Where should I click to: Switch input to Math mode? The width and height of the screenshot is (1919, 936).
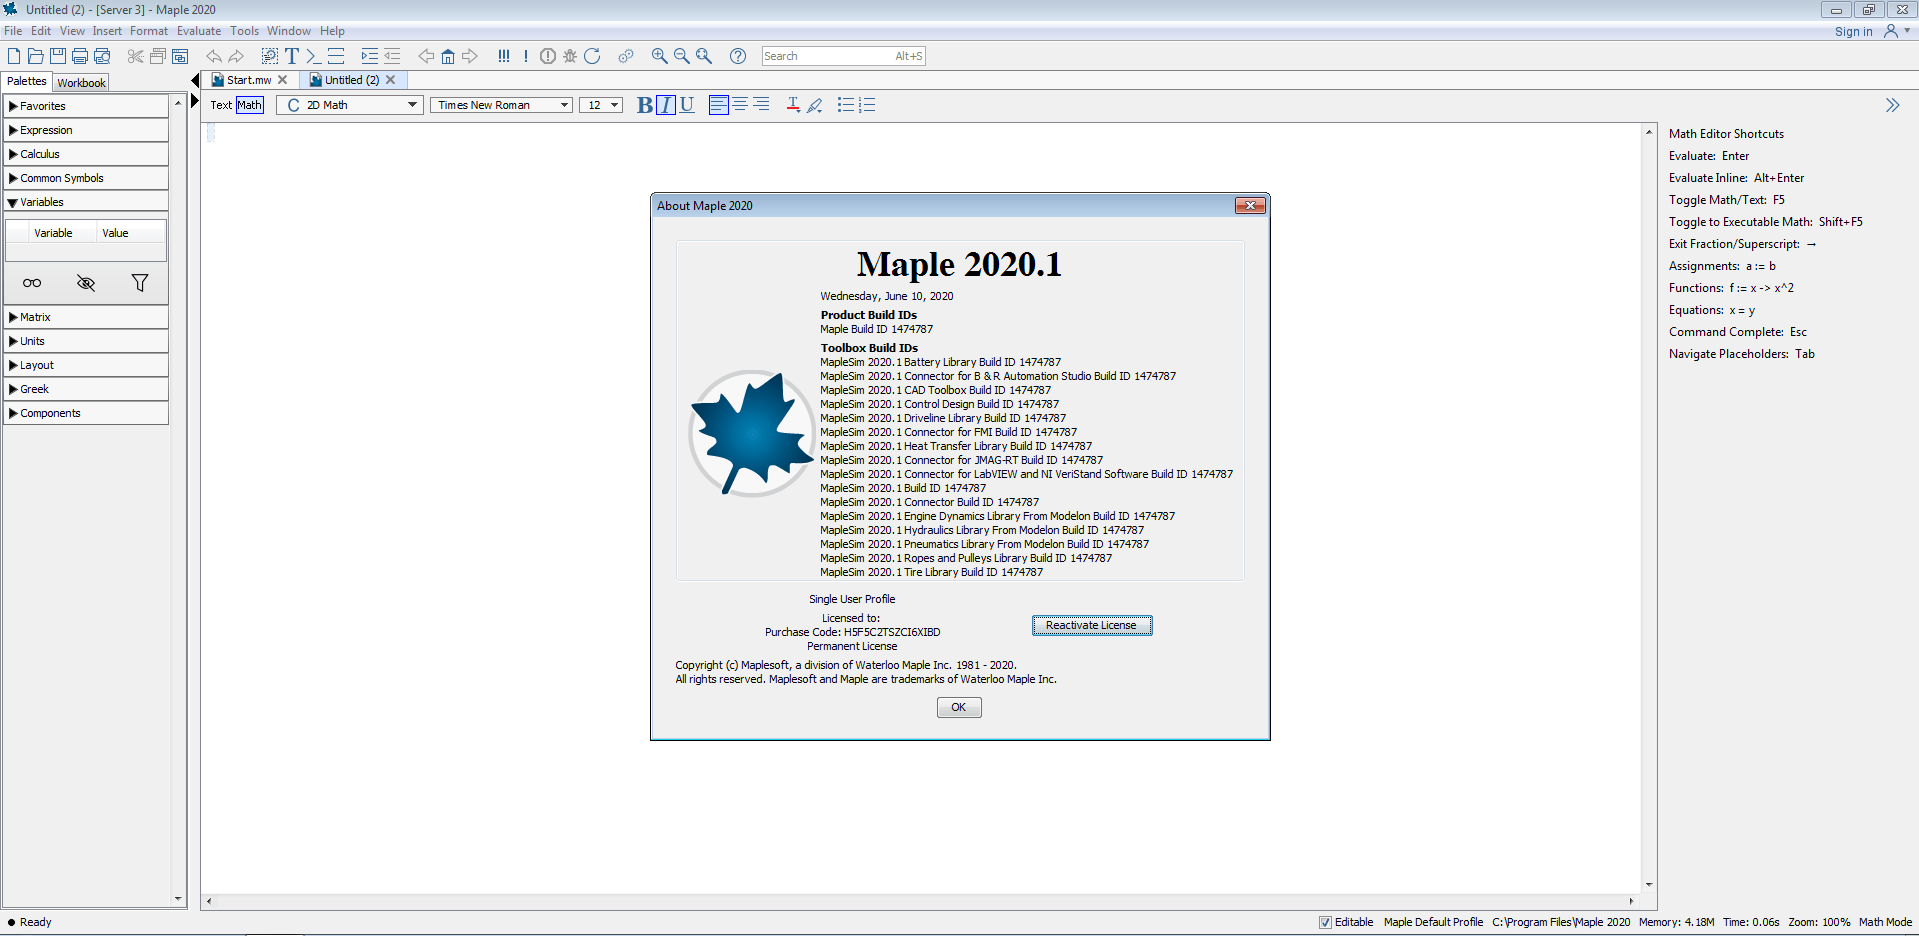[x=250, y=105]
